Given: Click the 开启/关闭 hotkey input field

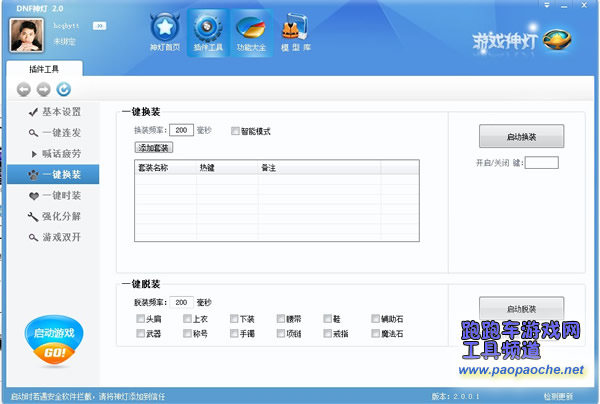Looking at the screenshot, I should 541,163.
